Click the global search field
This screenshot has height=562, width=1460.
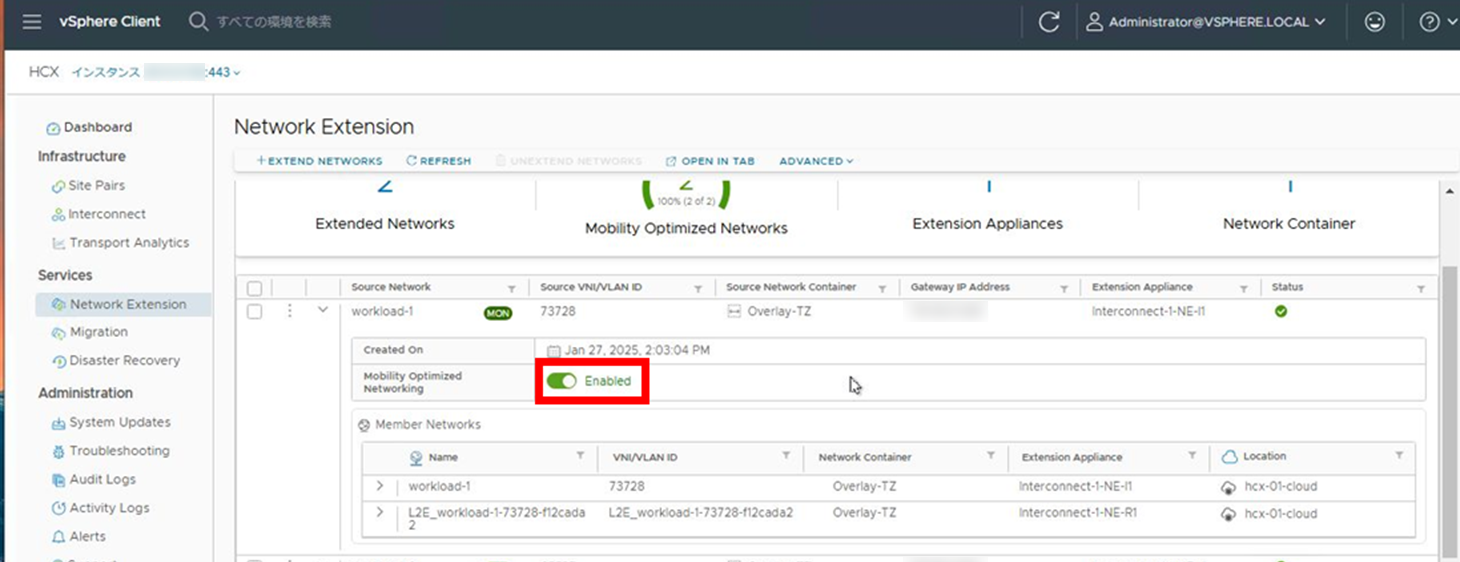[x=273, y=22]
